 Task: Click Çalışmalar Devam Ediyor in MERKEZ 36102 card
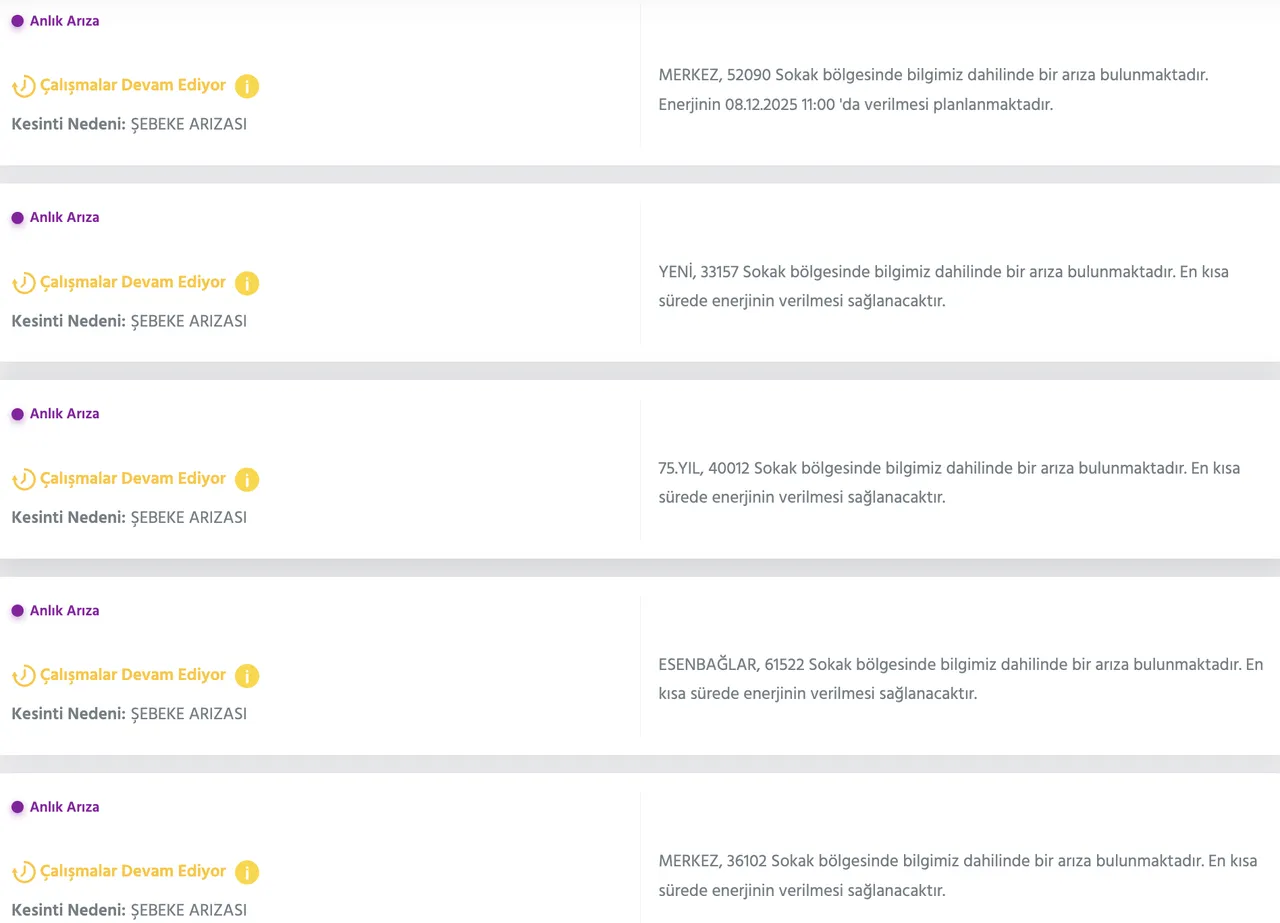point(133,871)
